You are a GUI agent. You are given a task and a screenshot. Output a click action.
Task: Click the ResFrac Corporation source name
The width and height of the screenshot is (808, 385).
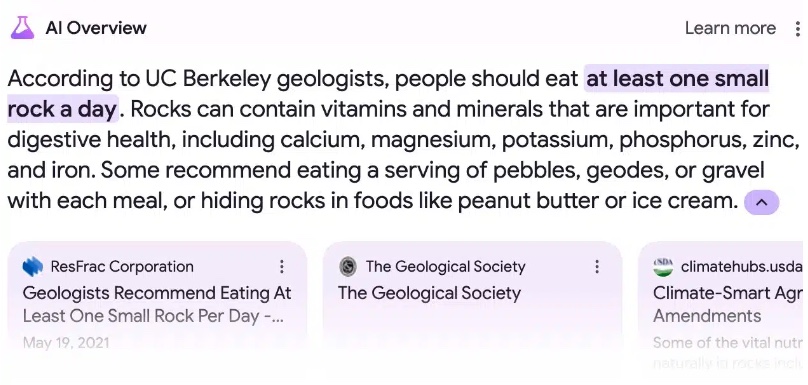[122, 266]
